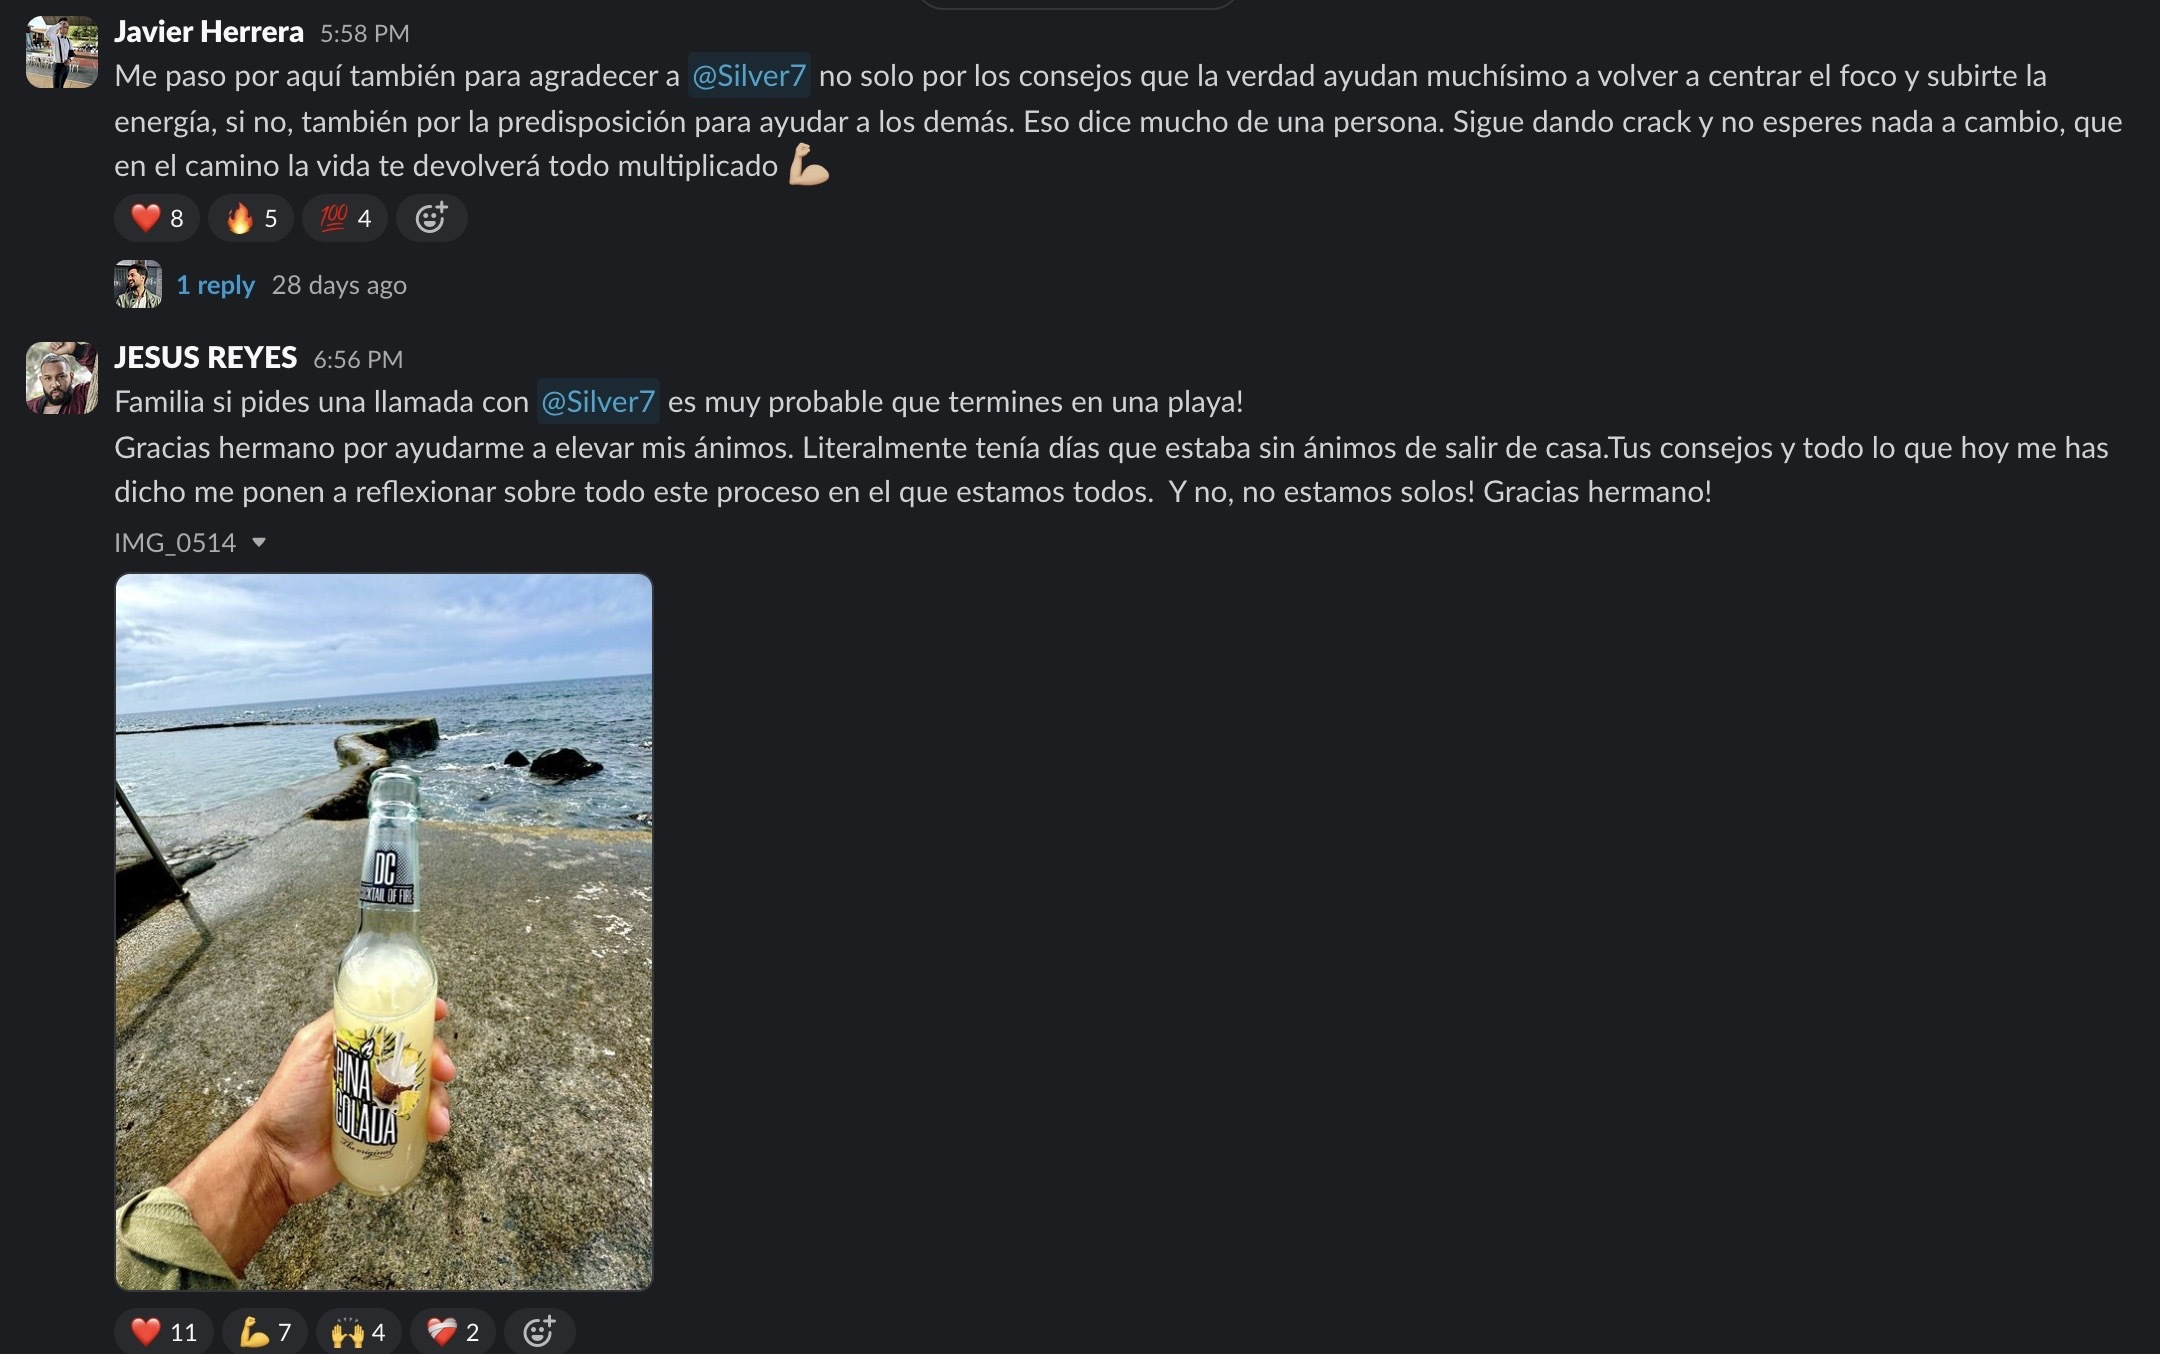Toggle the fire reaction with 5
This screenshot has width=2160, height=1354.
click(251, 218)
